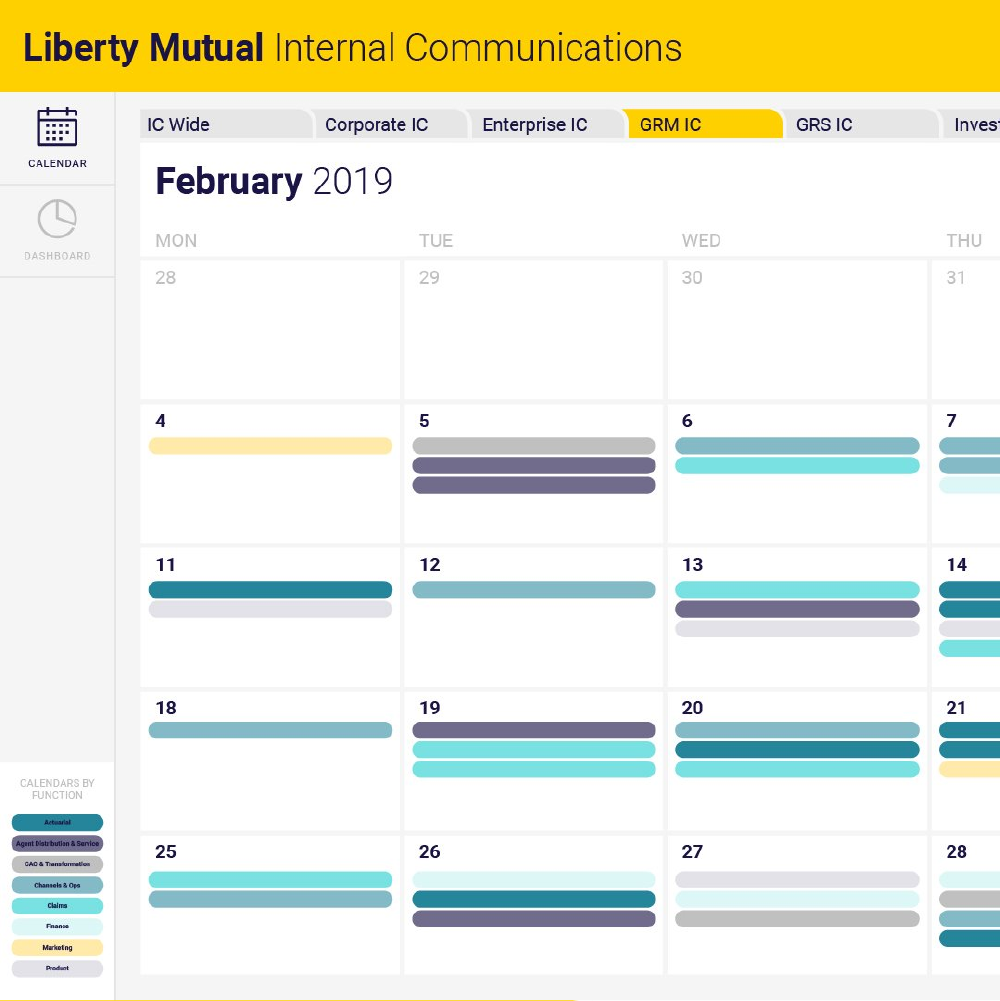
Task: Click the February 2019 month heading
Action: pyautogui.click(x=274, y=181)
